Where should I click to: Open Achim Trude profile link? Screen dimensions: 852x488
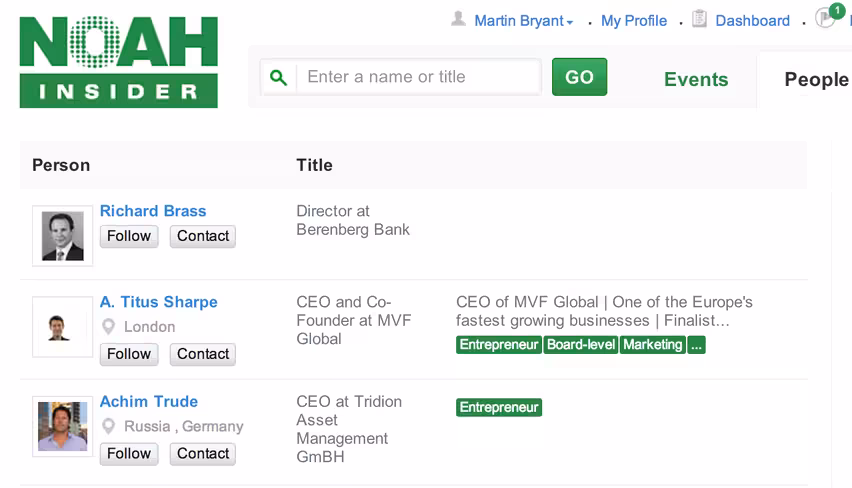(149, 402)
